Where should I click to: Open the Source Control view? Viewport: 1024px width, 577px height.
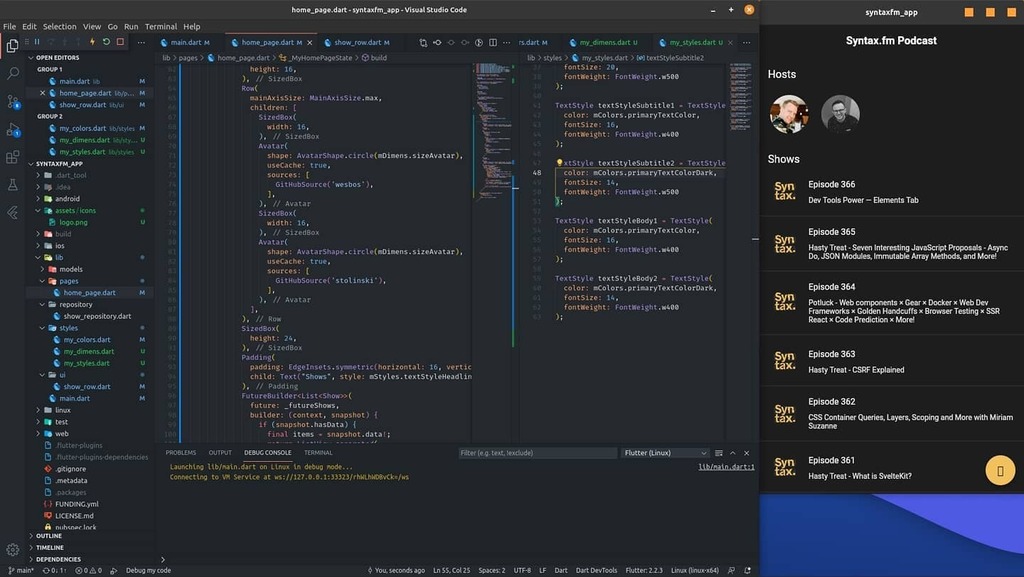12,102
